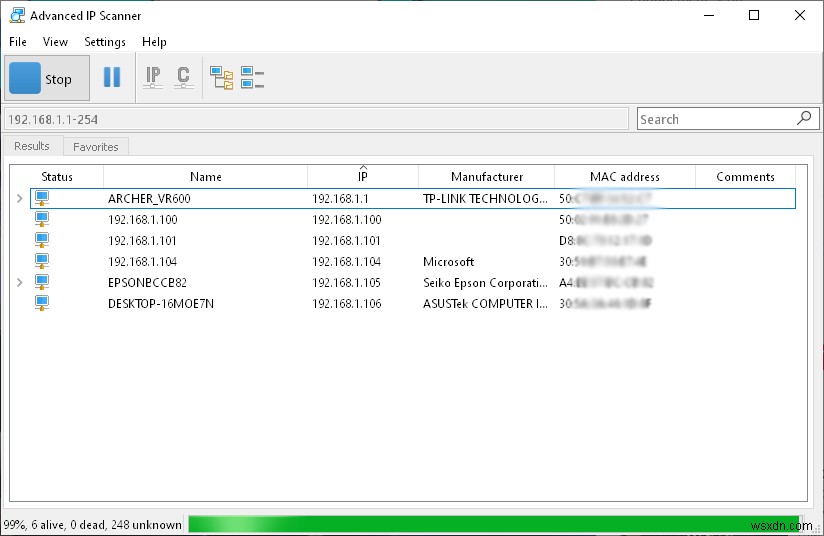Click the Seiko Epson Corporati... cell
824x536 pixels.
point(485,283)
